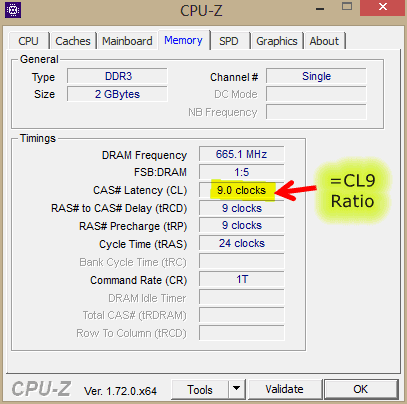
Task: Open the Graphics tab
Action: pyautogui.click(x=277, y=41)
